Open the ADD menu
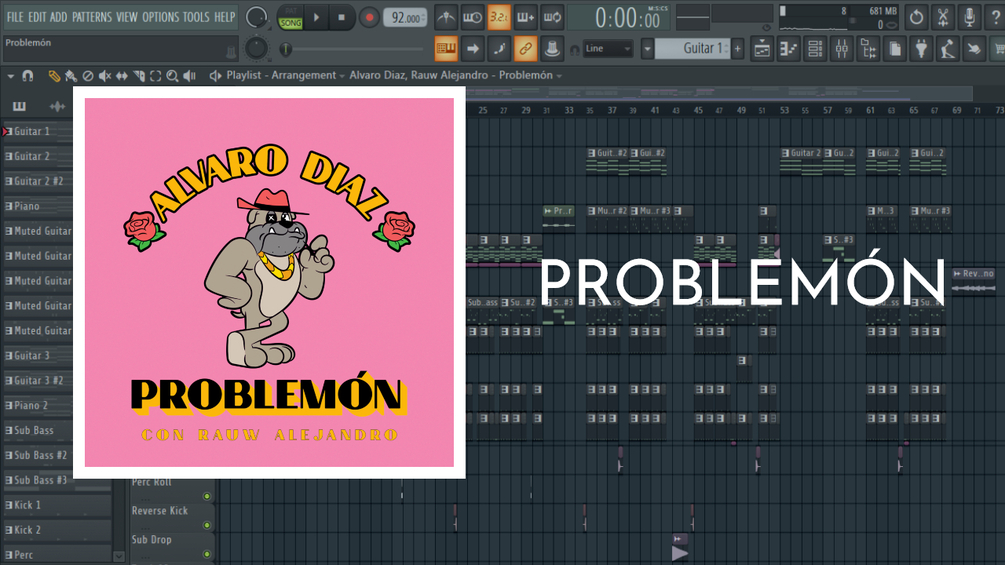The image size is (1005, 565). 58,17
